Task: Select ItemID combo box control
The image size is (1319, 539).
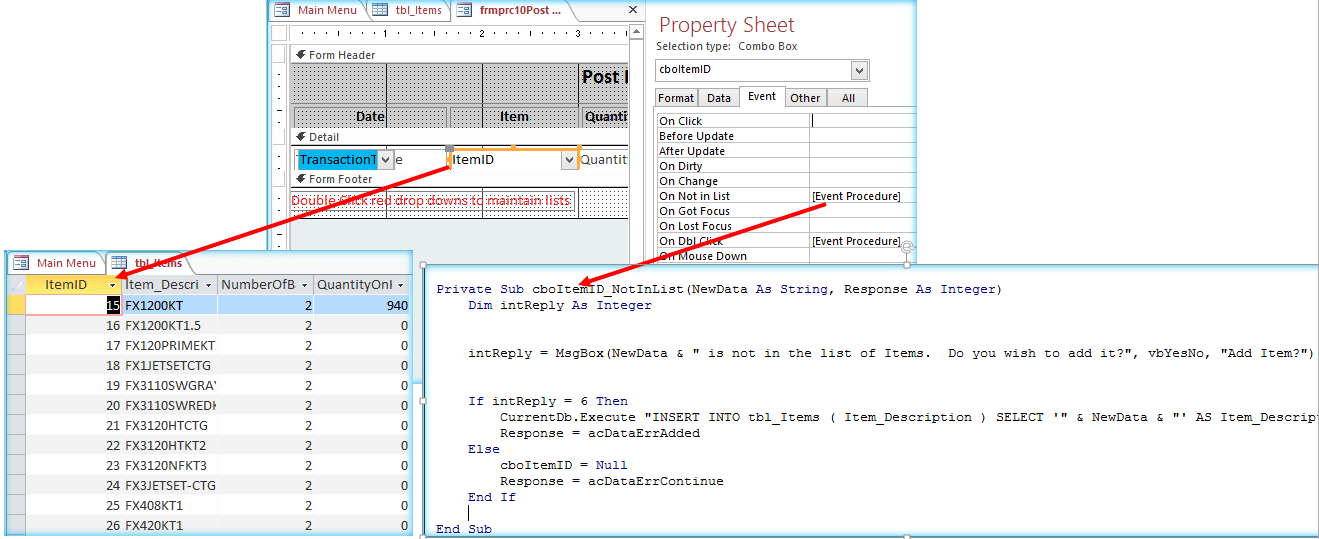Action: tap(514, 159)
